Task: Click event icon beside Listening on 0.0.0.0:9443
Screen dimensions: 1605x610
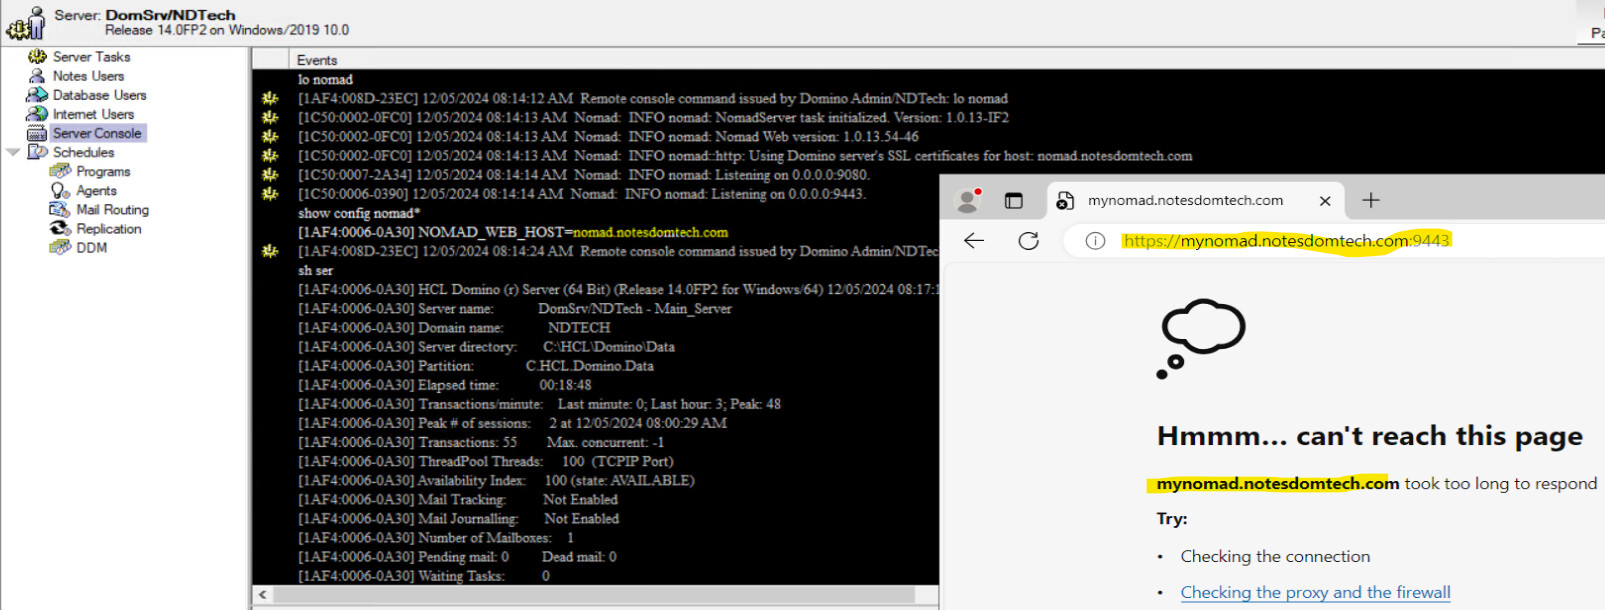Action: click(x=270, y=193)
